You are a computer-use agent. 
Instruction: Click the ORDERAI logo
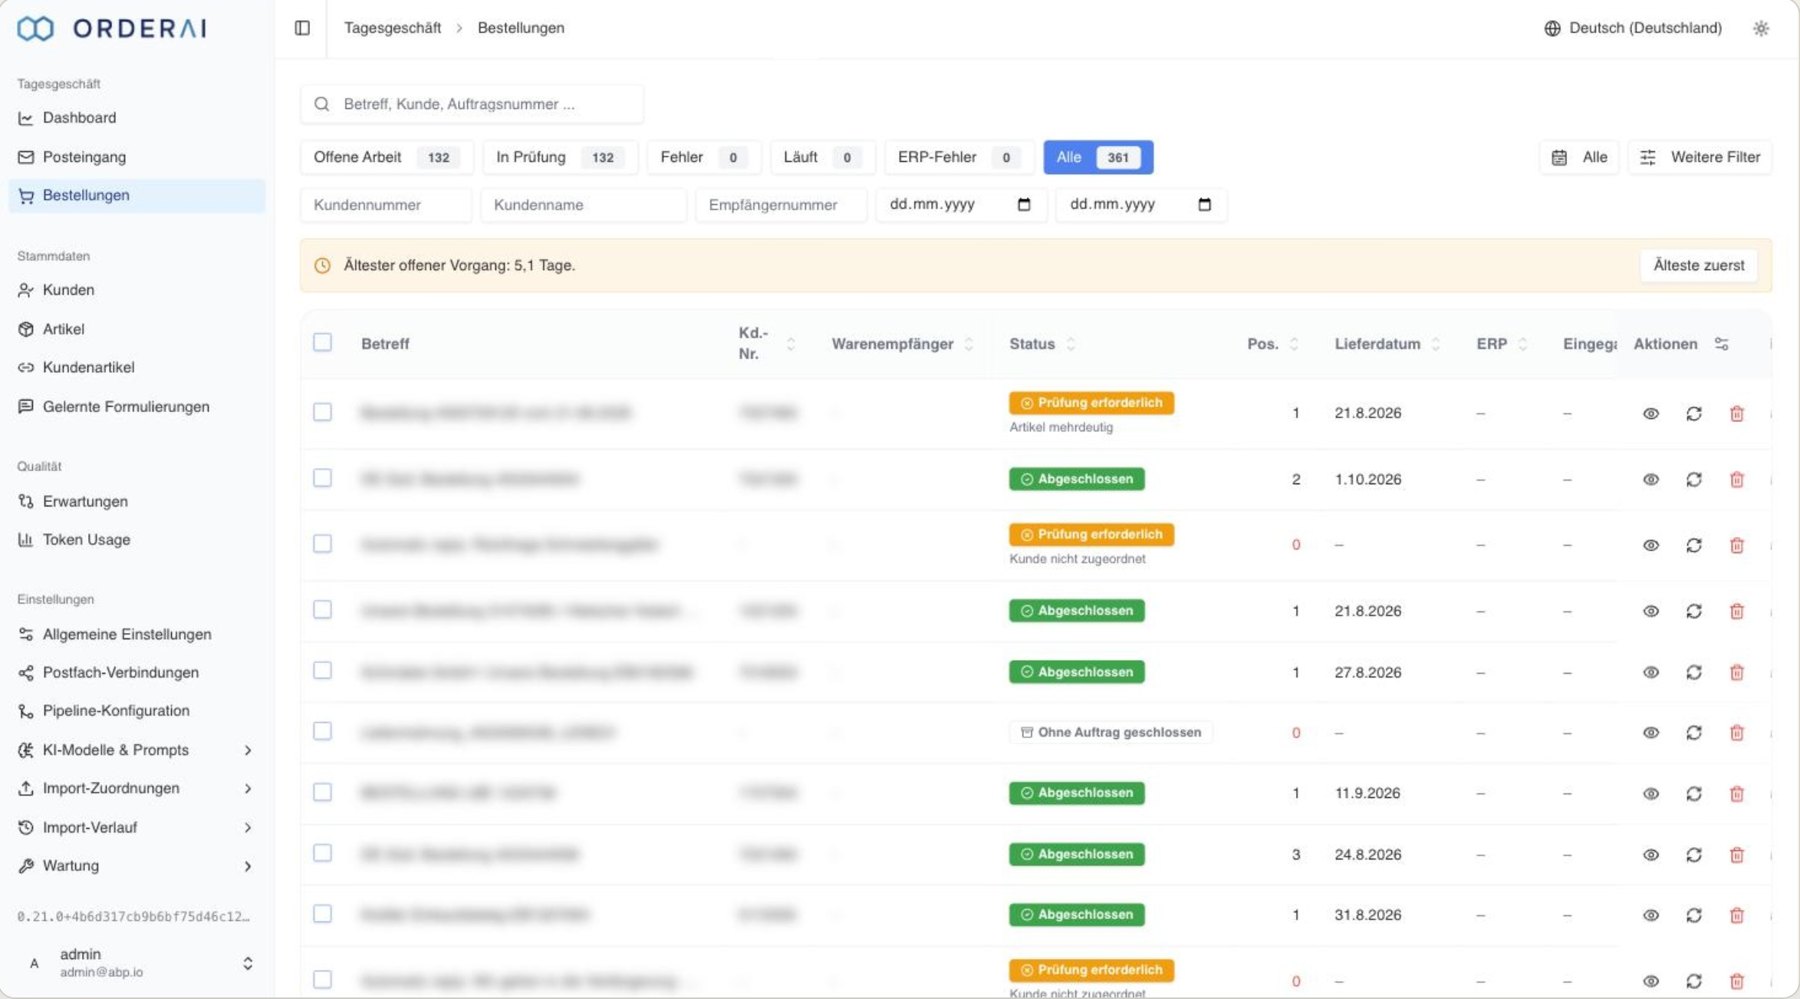[x=112, y=28]
